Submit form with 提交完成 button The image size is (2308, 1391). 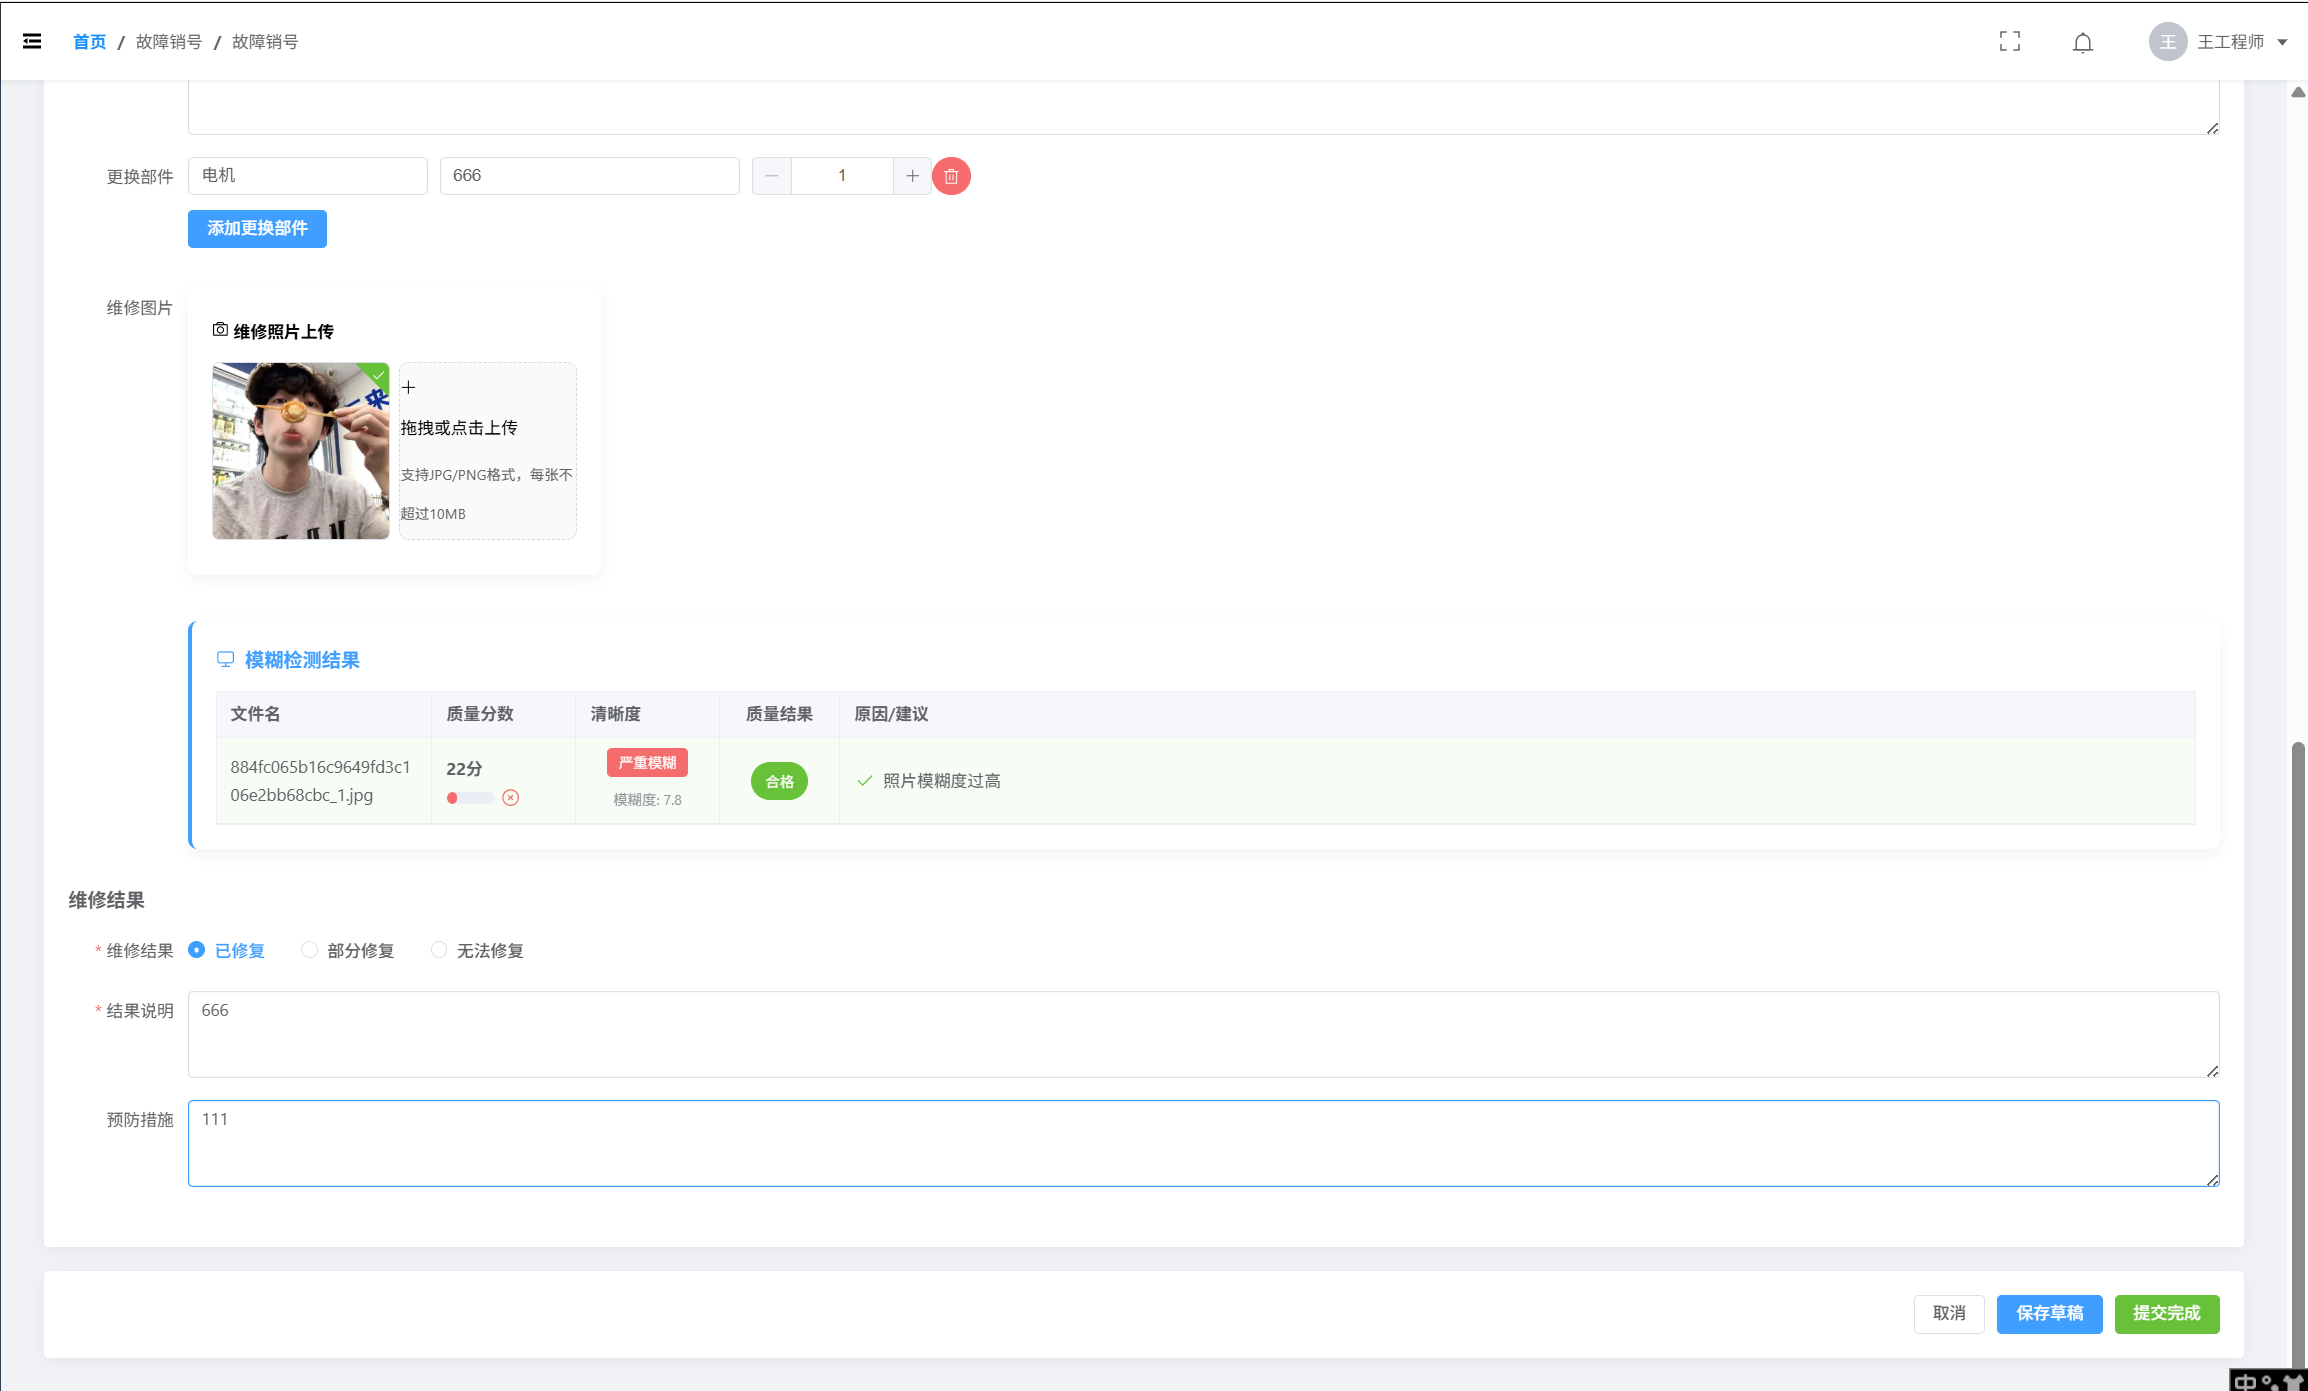tap(2166, 1314)
